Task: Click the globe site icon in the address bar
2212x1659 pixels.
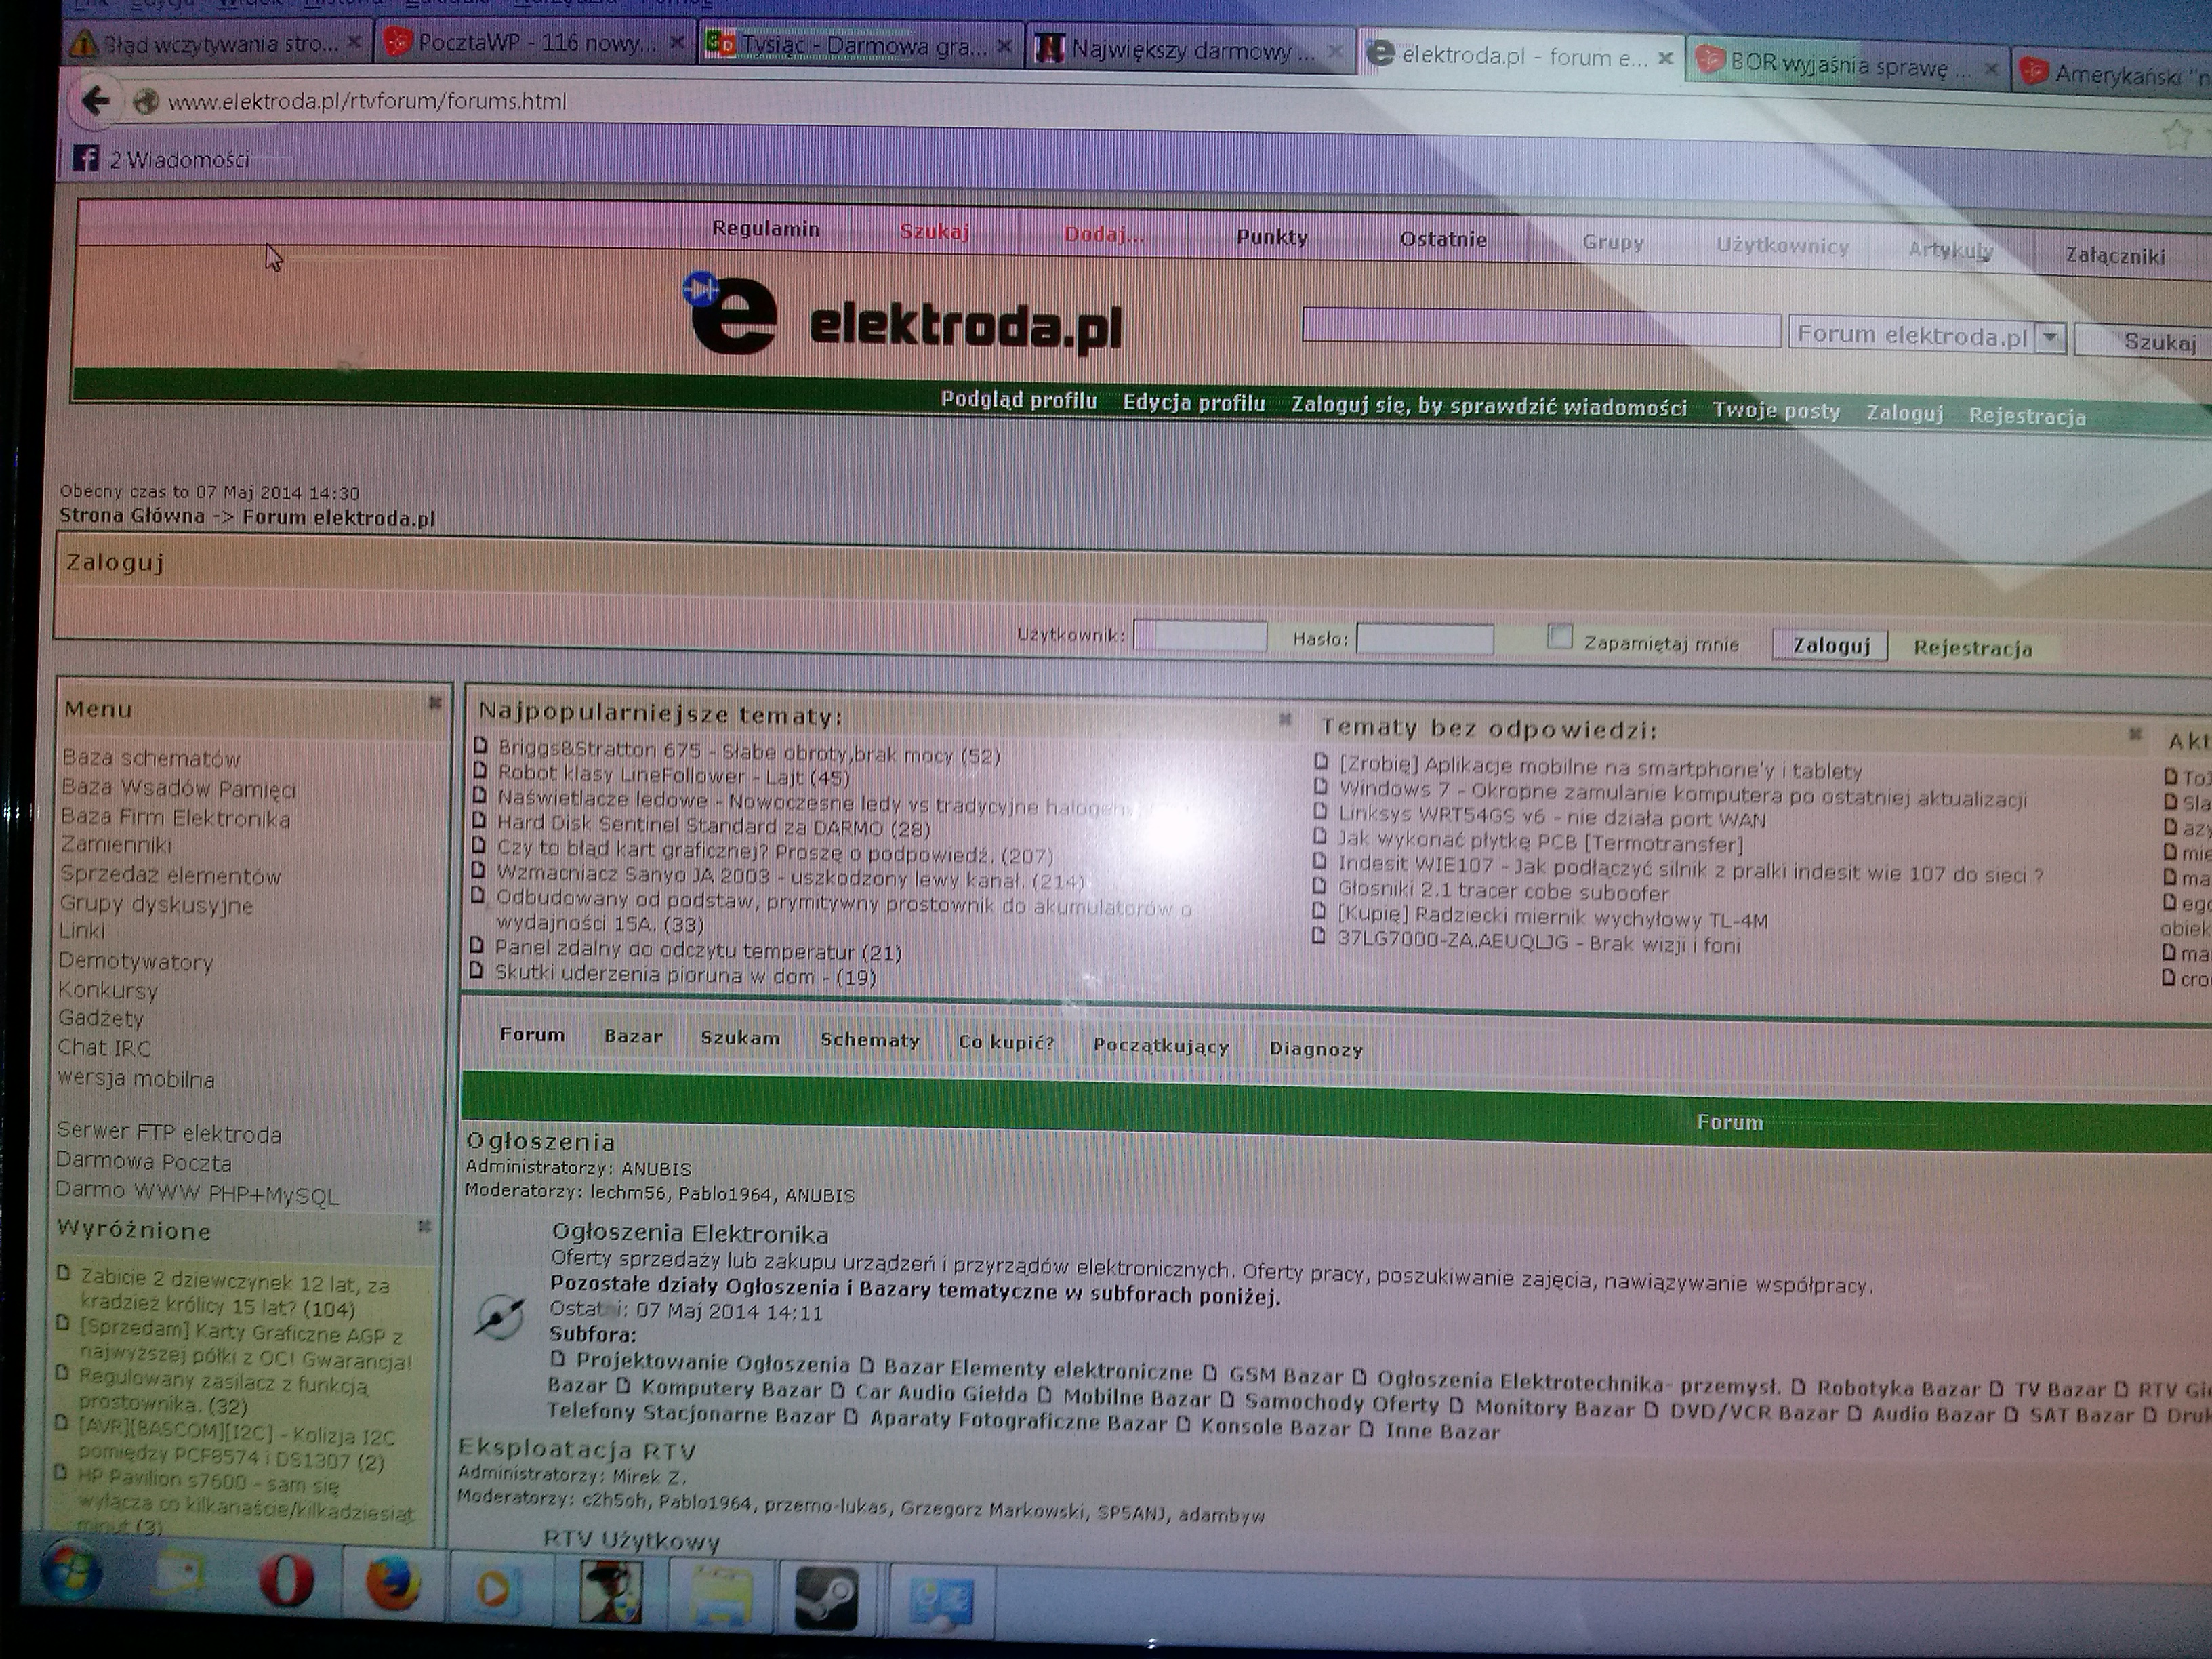Action: point(146,101)
